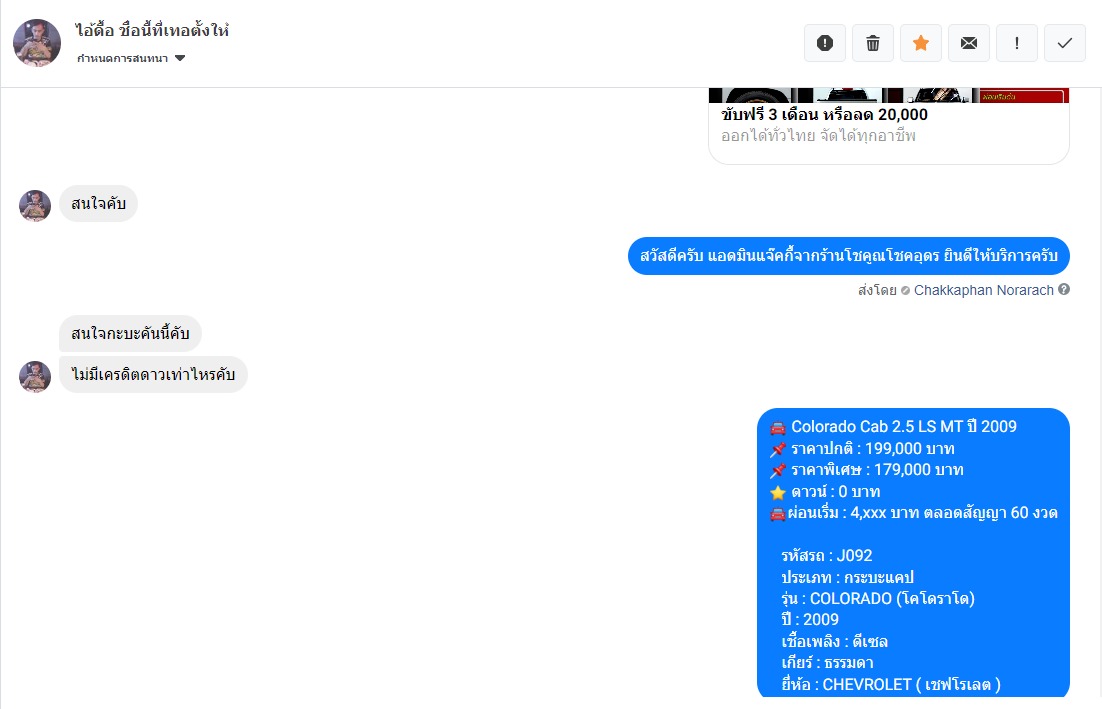Image resolution: width=1102 pixels, height=709 pixels.
Task: Open the ad card ขับฟรี 3 เดือน
Action: point(889,125)
